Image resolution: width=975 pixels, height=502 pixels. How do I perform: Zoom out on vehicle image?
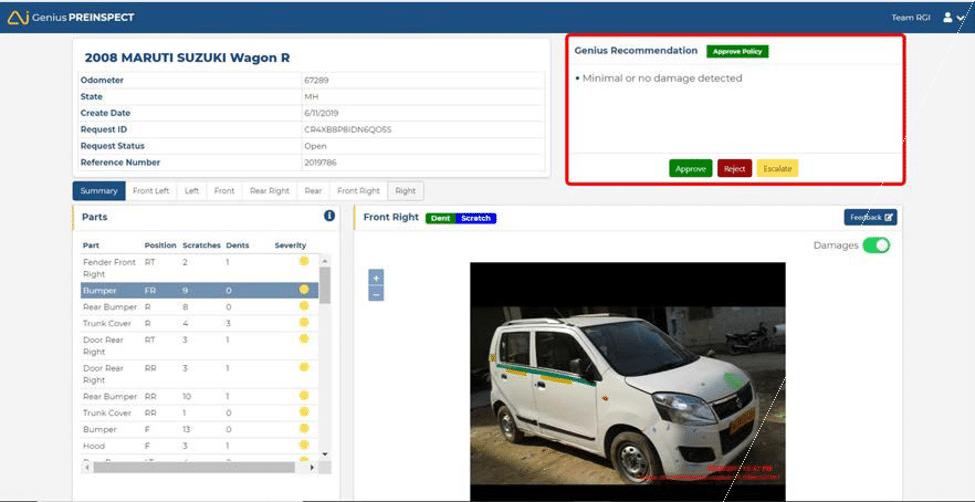pyautogui.click(x=376, y=293)
